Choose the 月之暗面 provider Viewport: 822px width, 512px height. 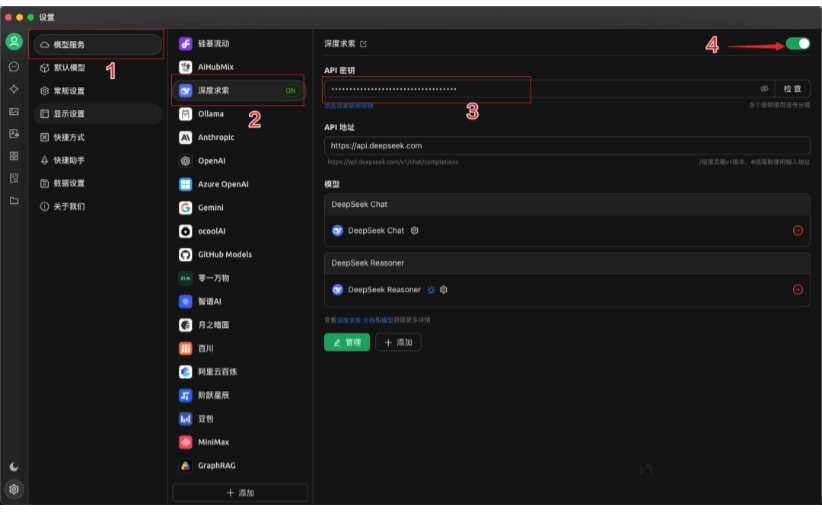[240, 325]
